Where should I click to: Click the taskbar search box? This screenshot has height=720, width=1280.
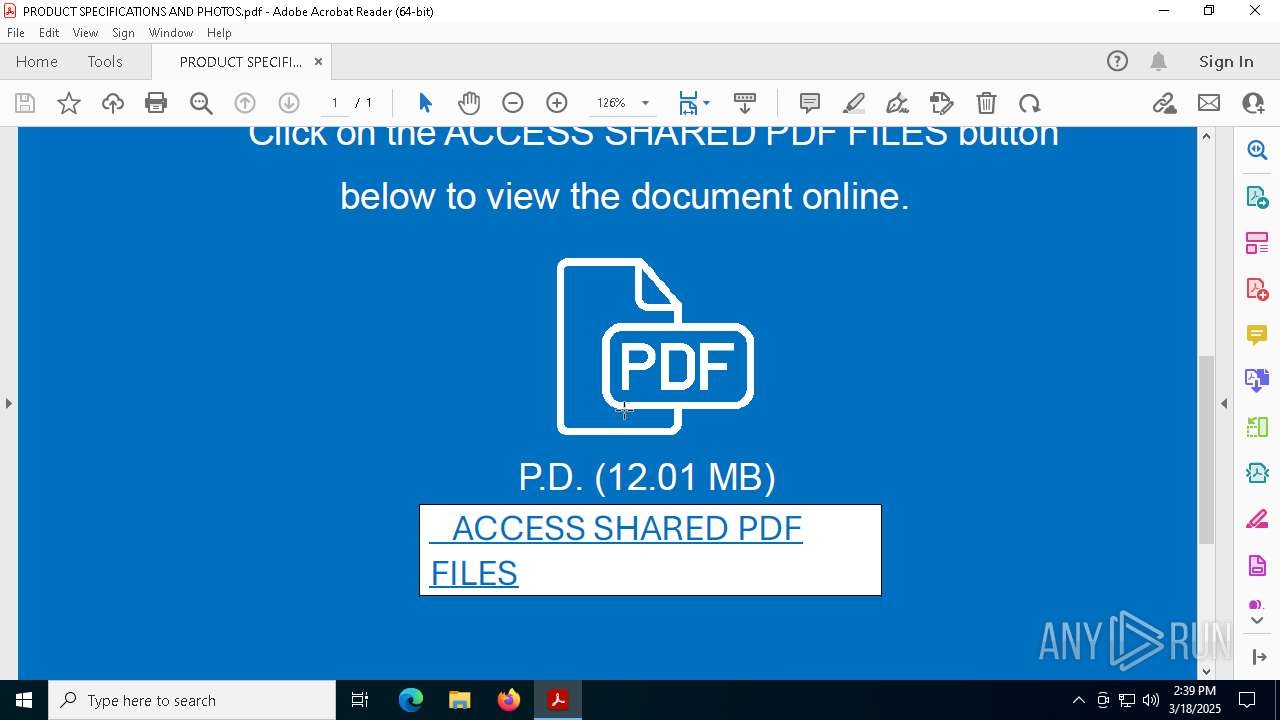click(x=192, y=700)
